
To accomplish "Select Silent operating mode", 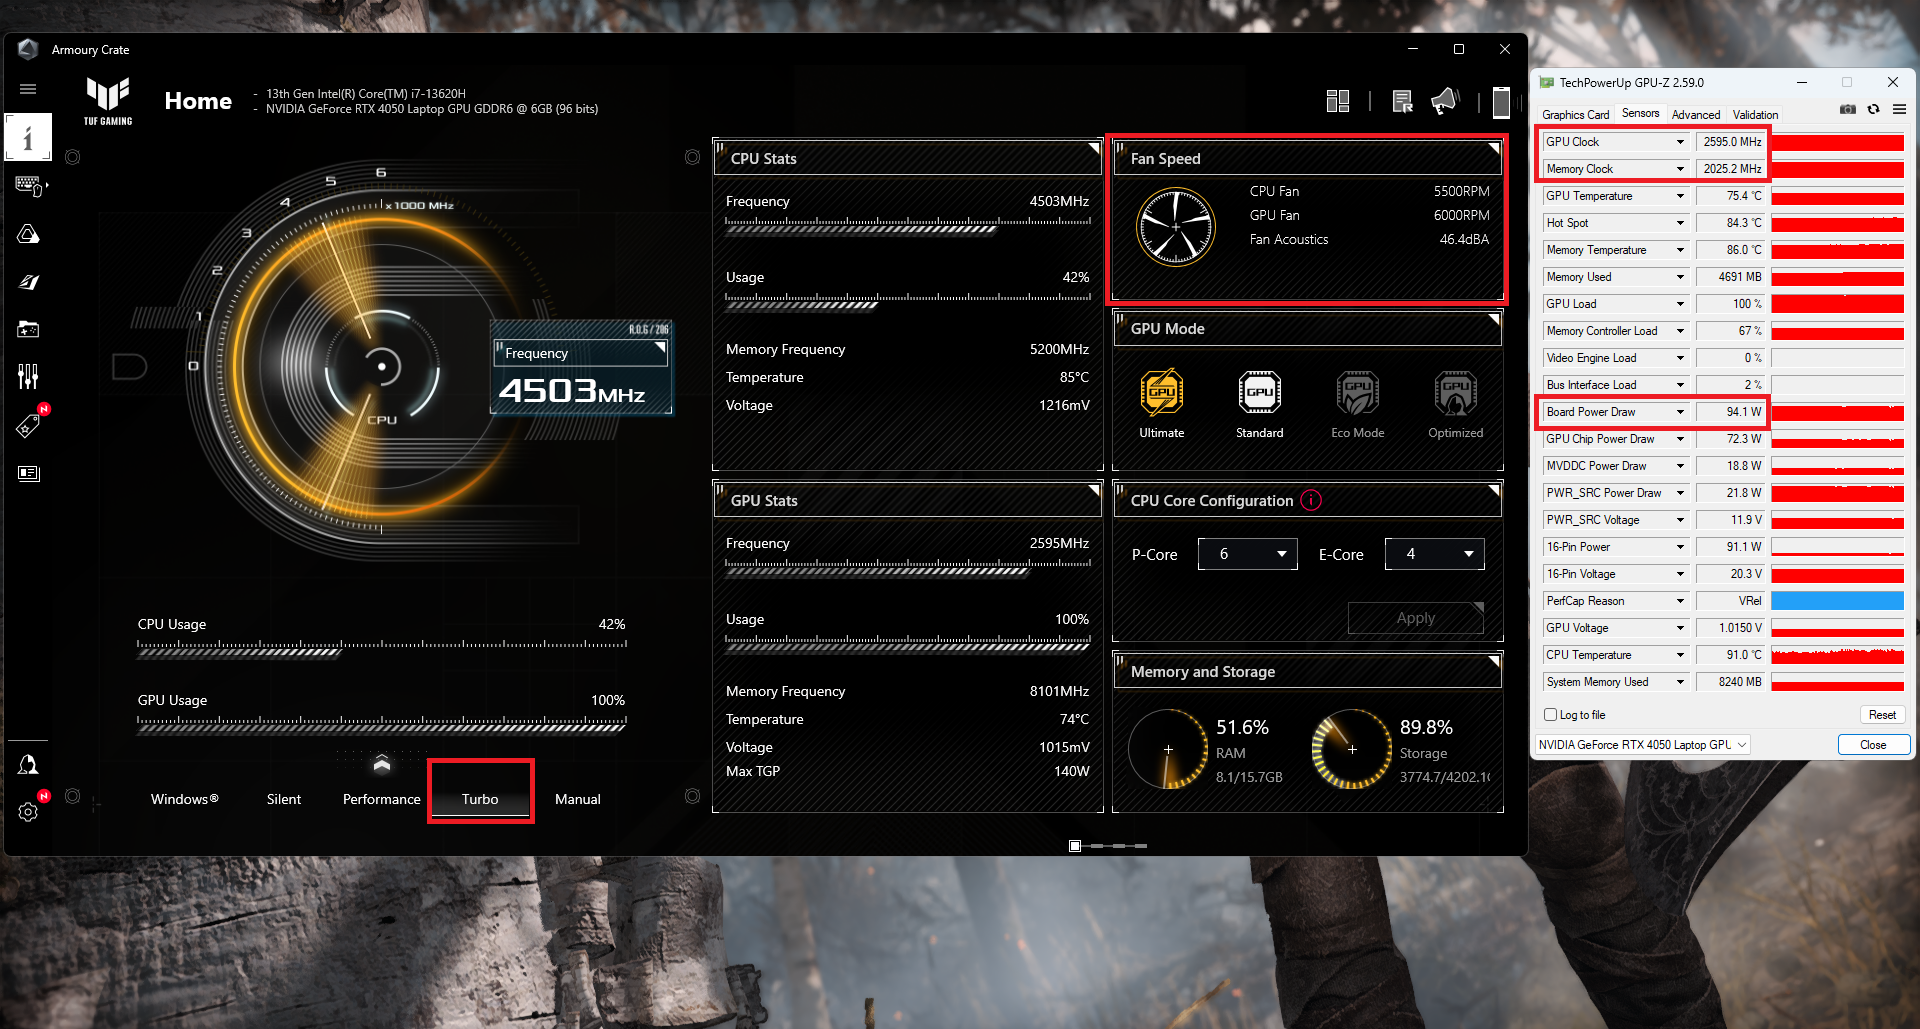I will click(x=284, y=799).
